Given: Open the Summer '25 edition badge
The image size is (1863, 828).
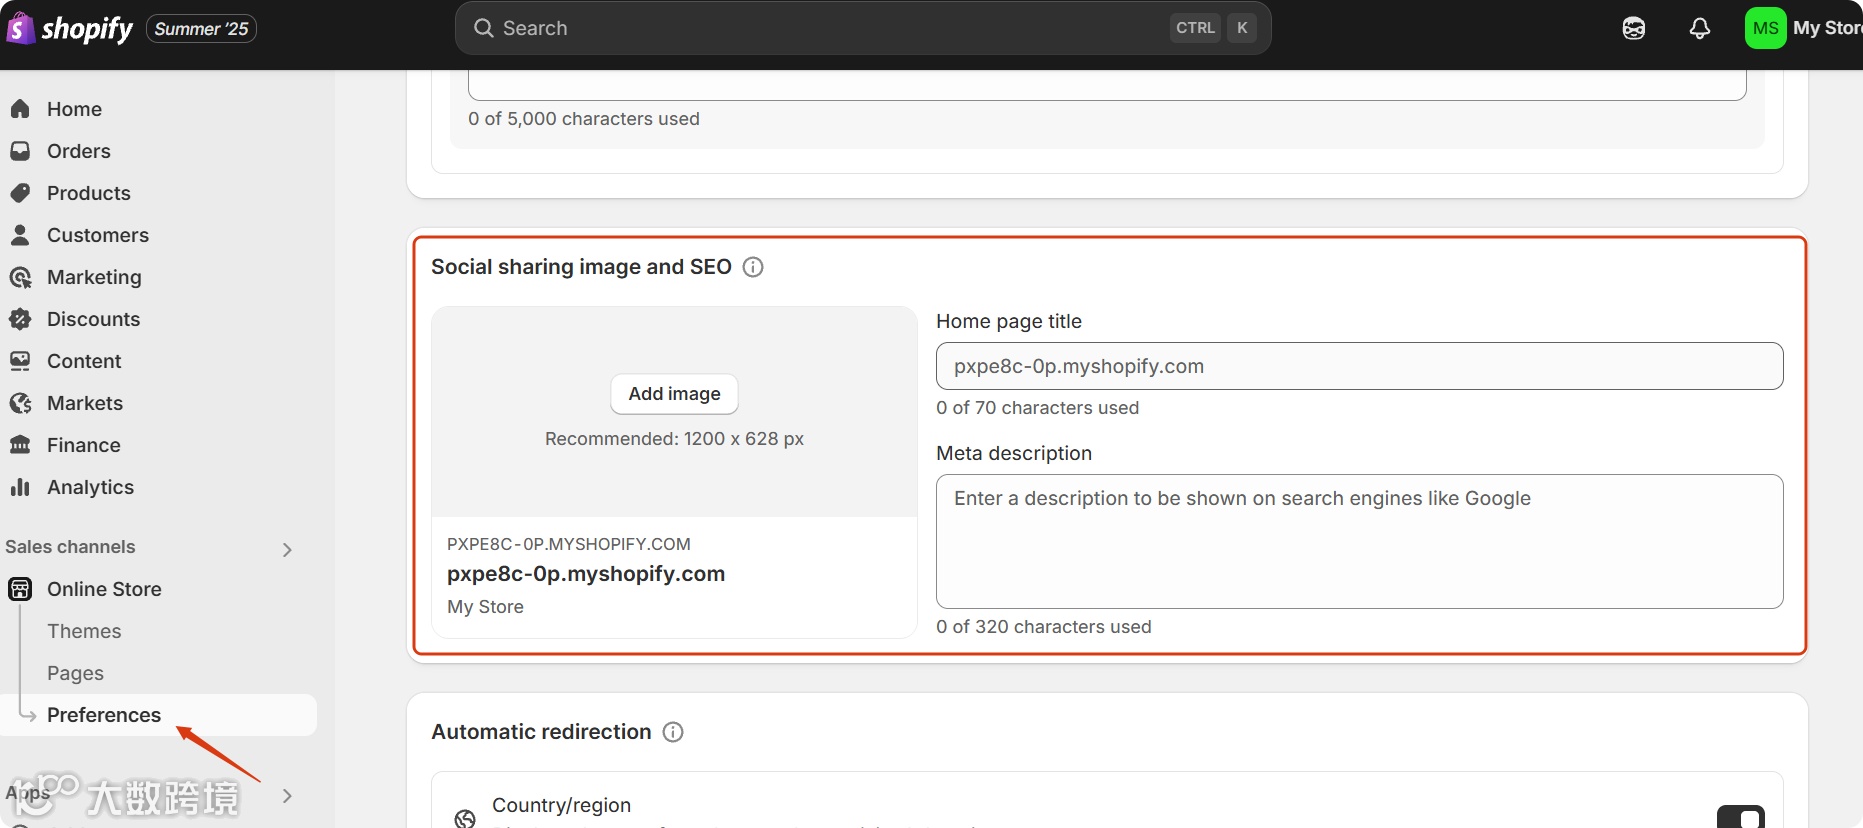Looking at the screenshot, I should (201, 29).
